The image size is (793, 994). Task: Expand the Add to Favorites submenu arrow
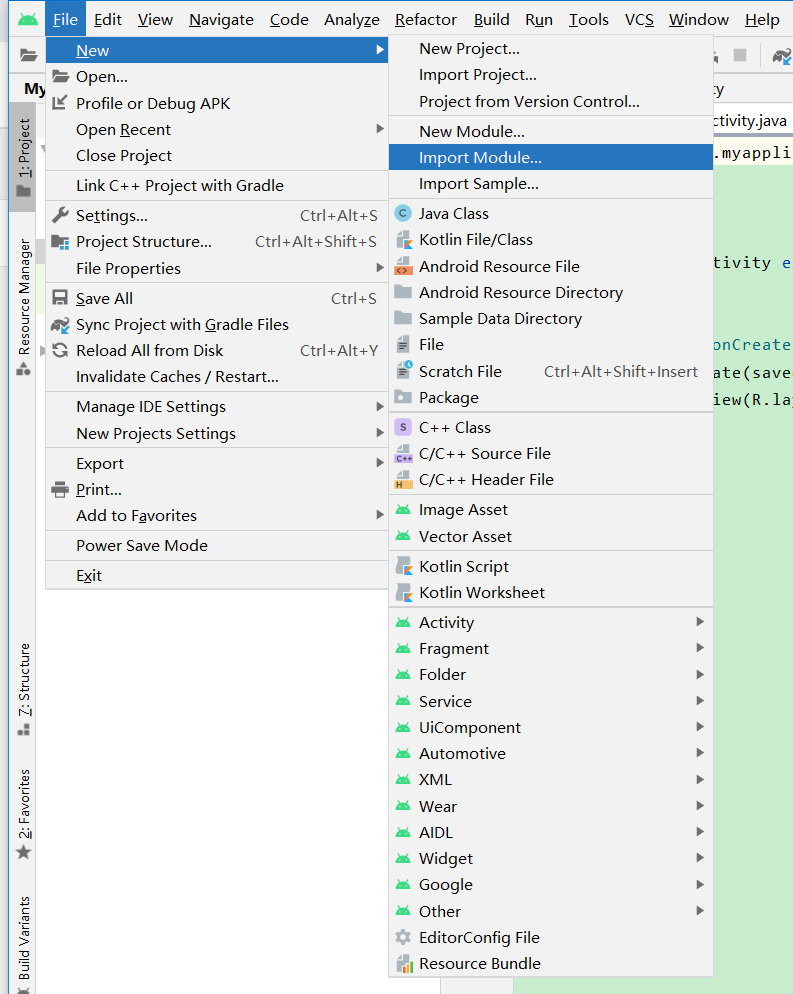coord(380,515)
